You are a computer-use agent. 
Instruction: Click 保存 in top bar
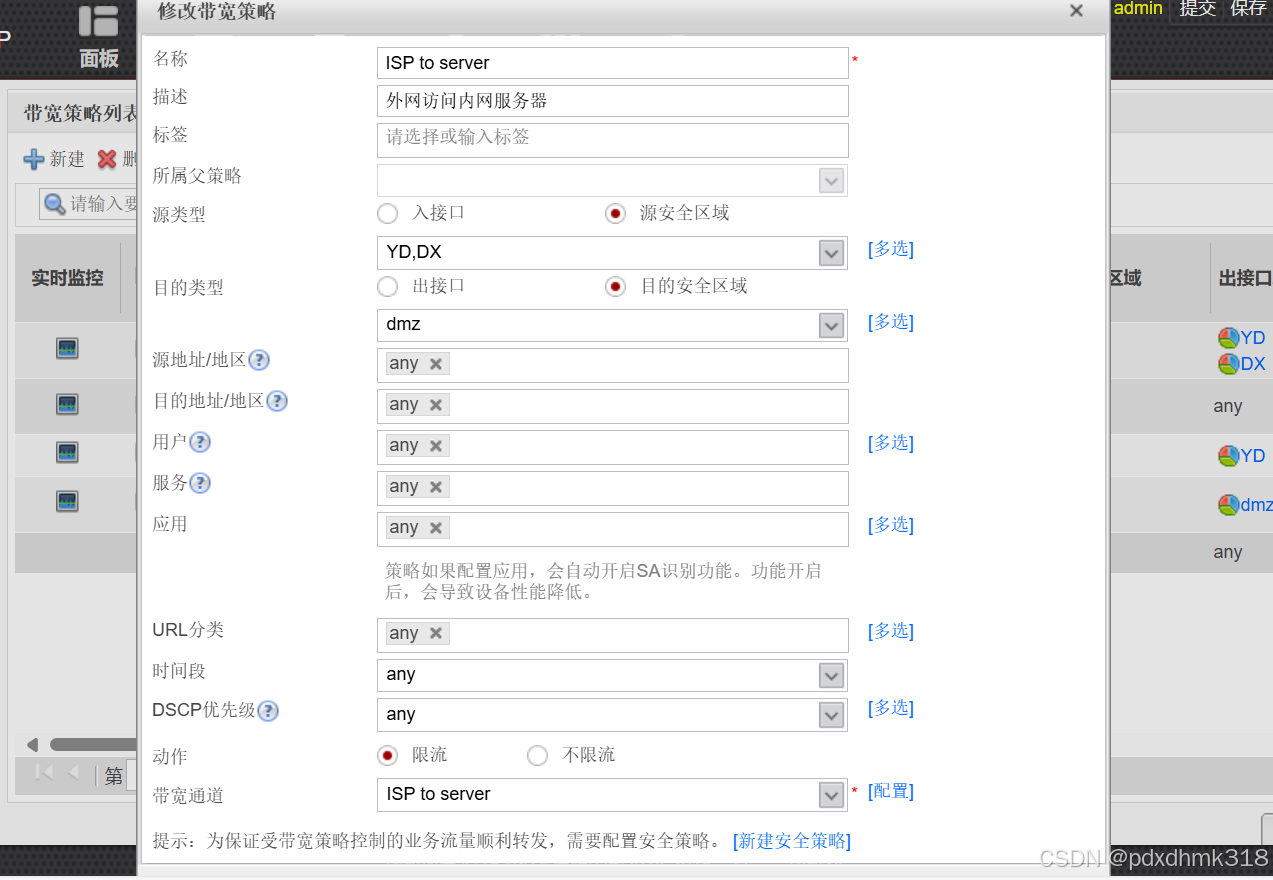pos(1248,9)
